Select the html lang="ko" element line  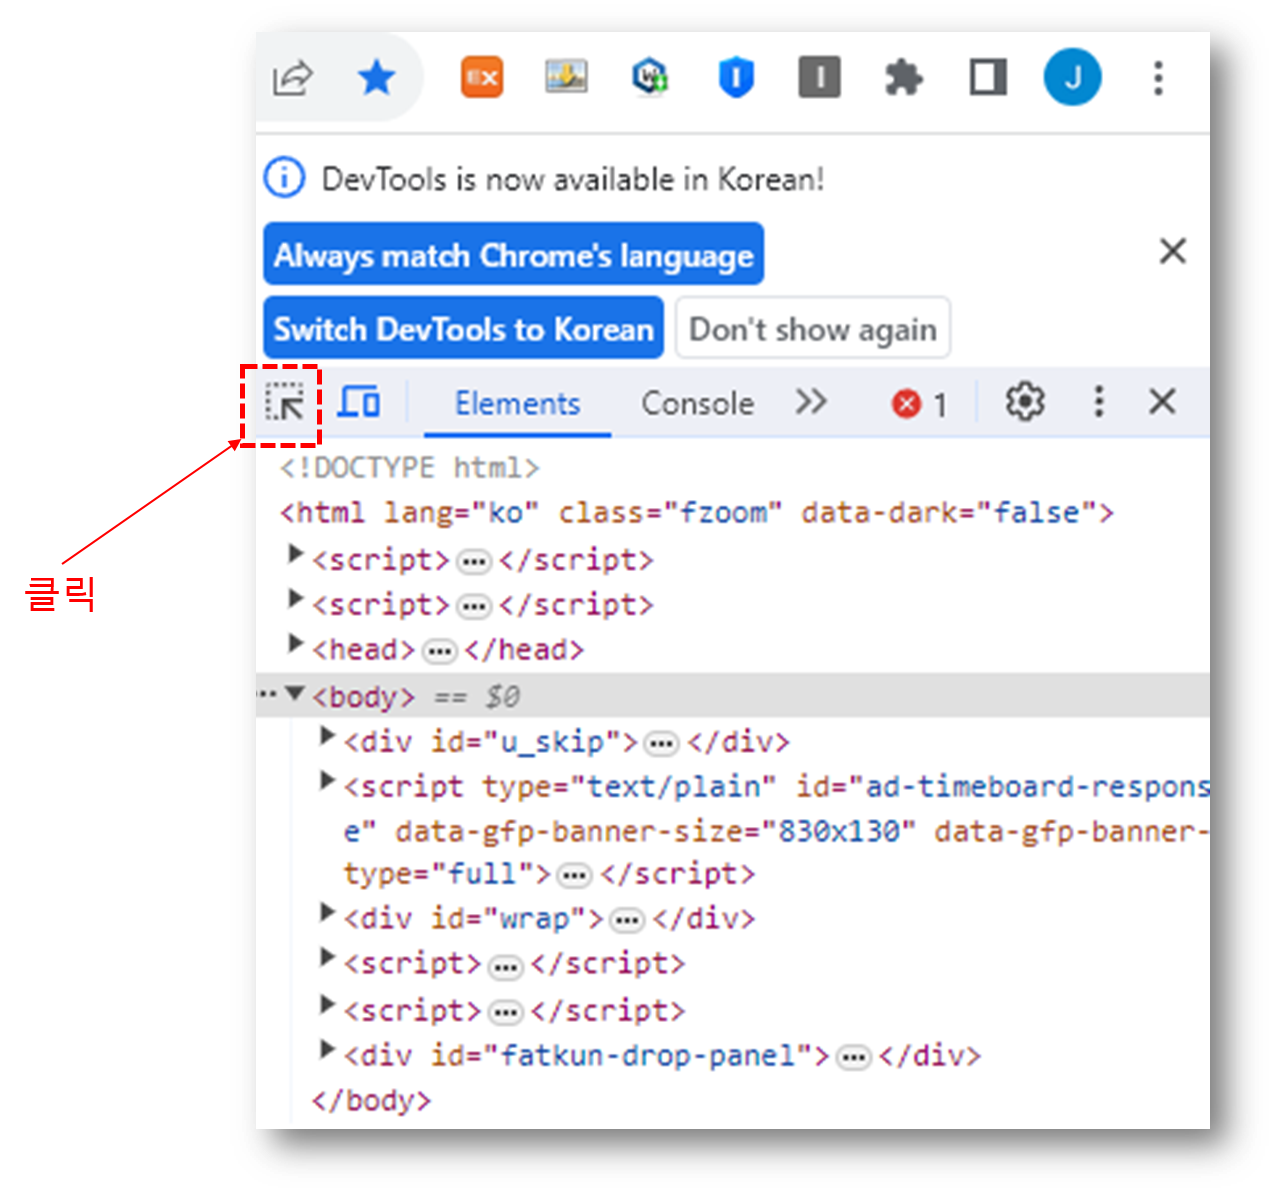point(696,513)
